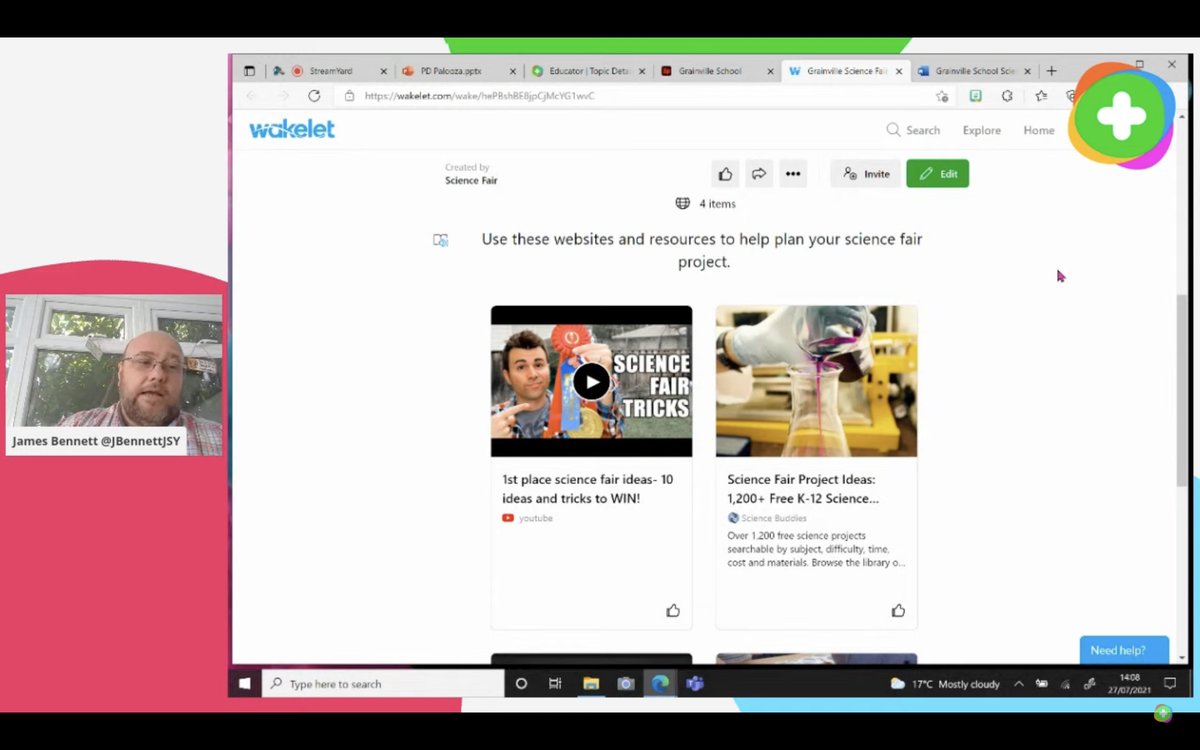Switch to the Grainville School Science Word tab

click(x=973, y=71)
